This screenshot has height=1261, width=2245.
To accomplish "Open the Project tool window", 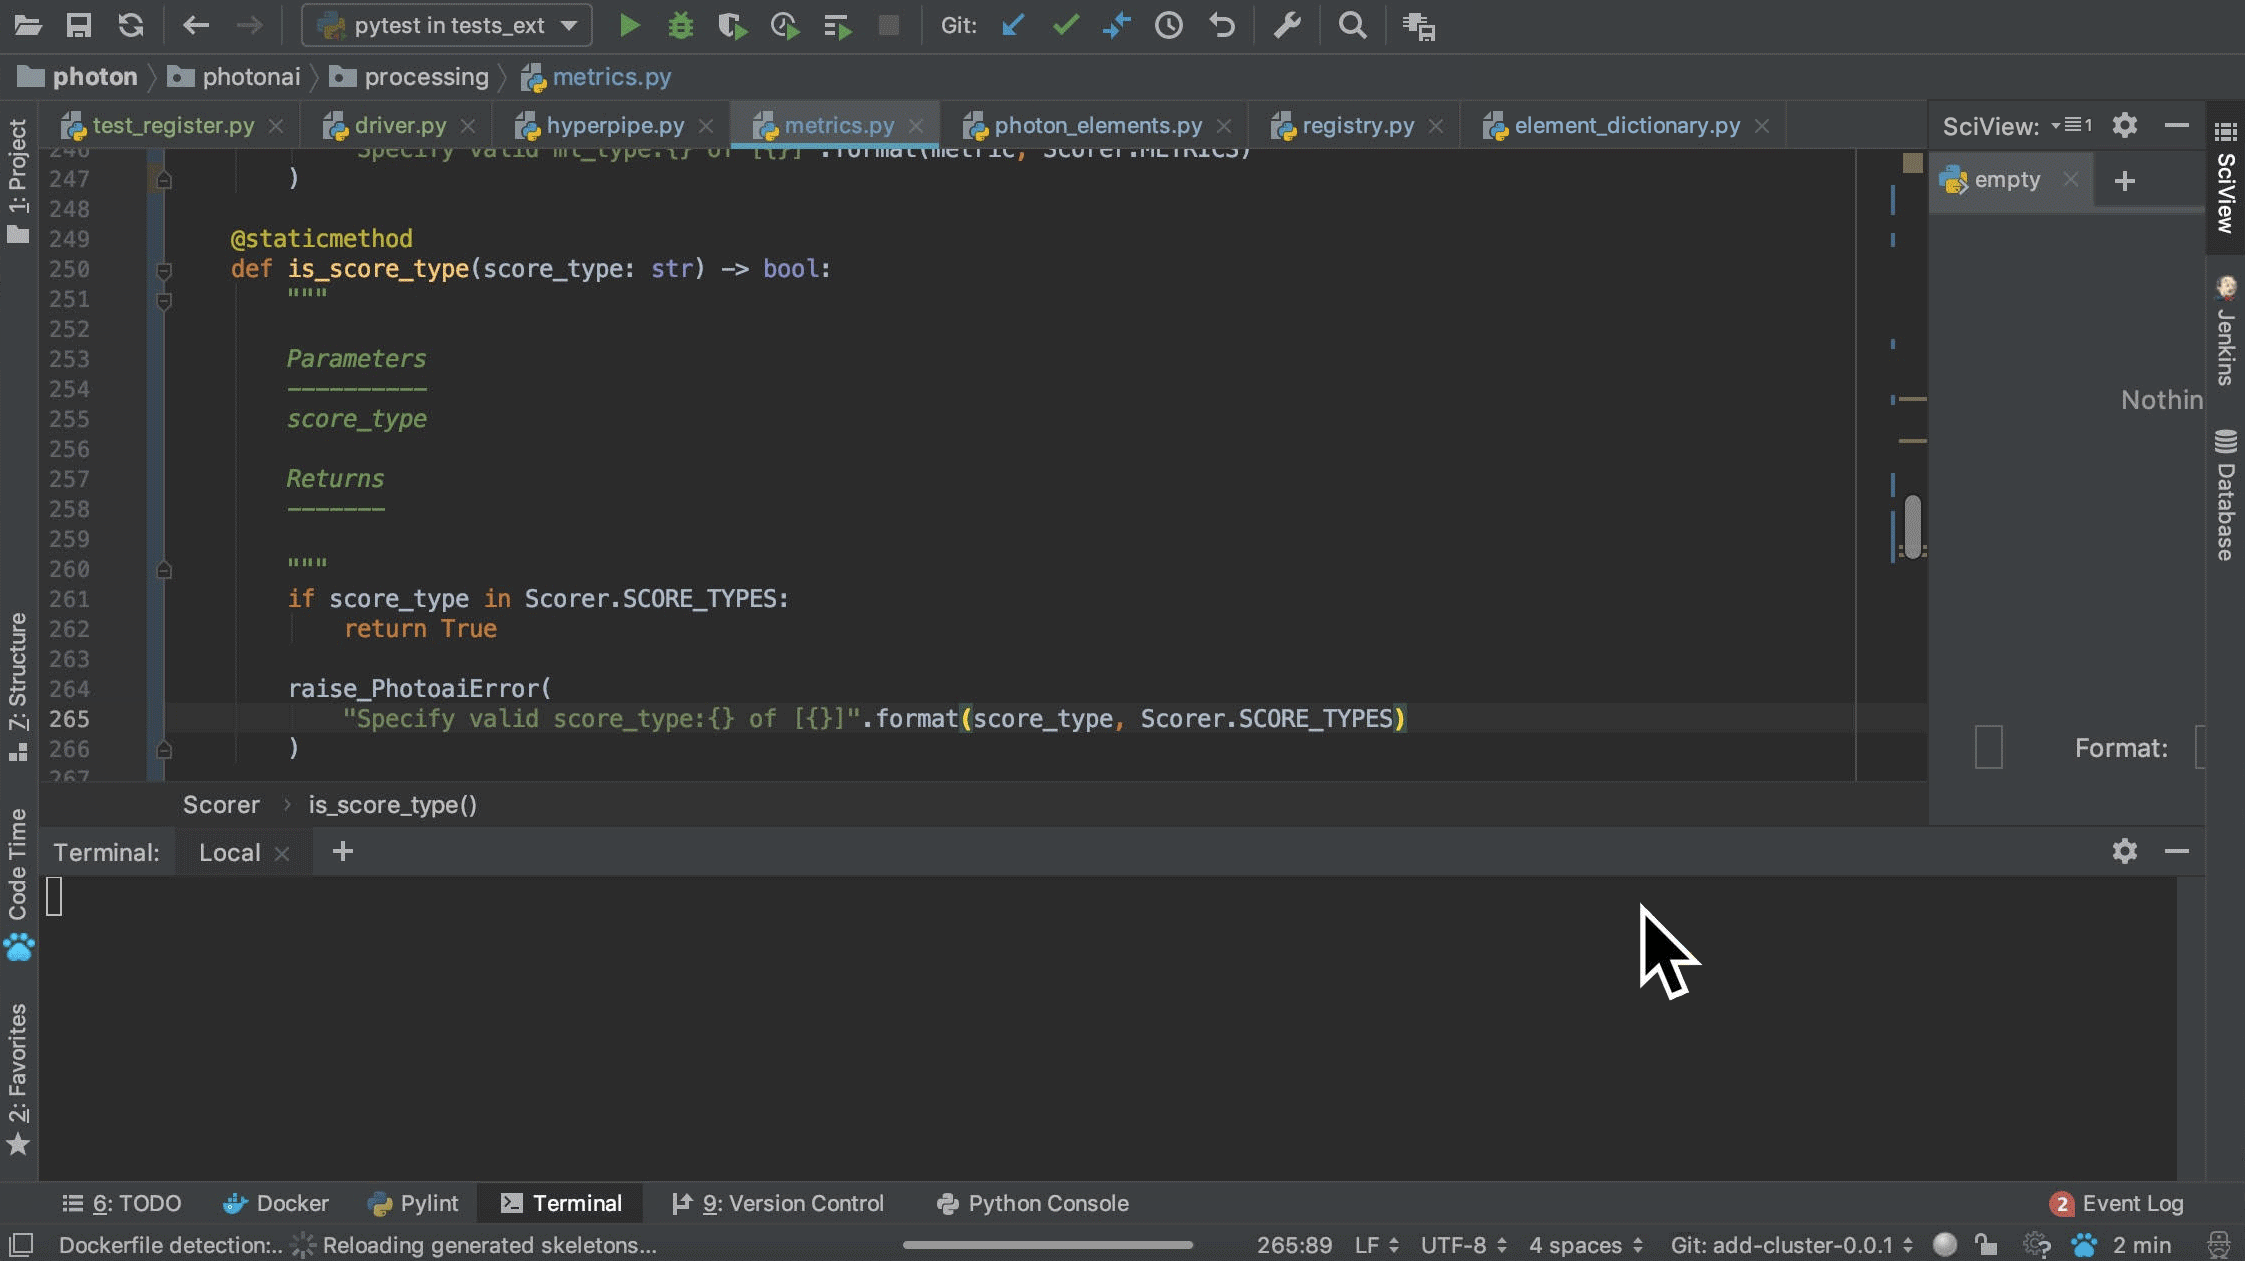I will pos(18,180).
